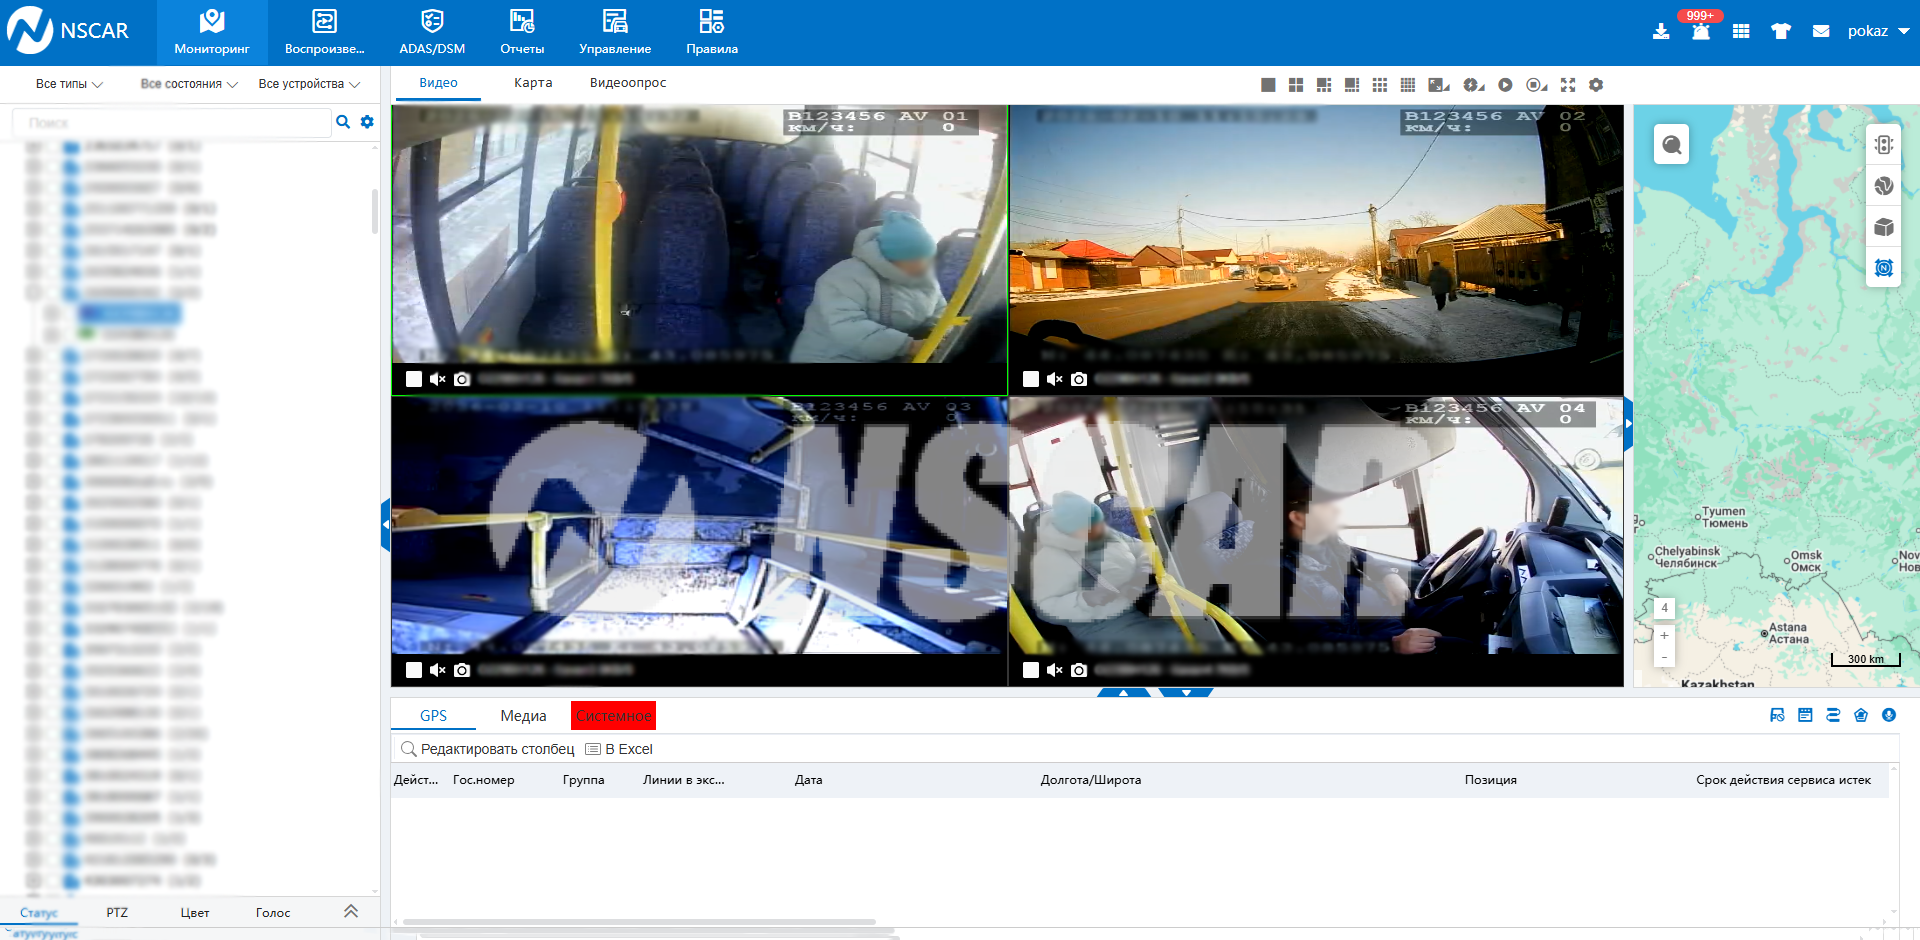Click the Поиск device search field

point(172,122)
